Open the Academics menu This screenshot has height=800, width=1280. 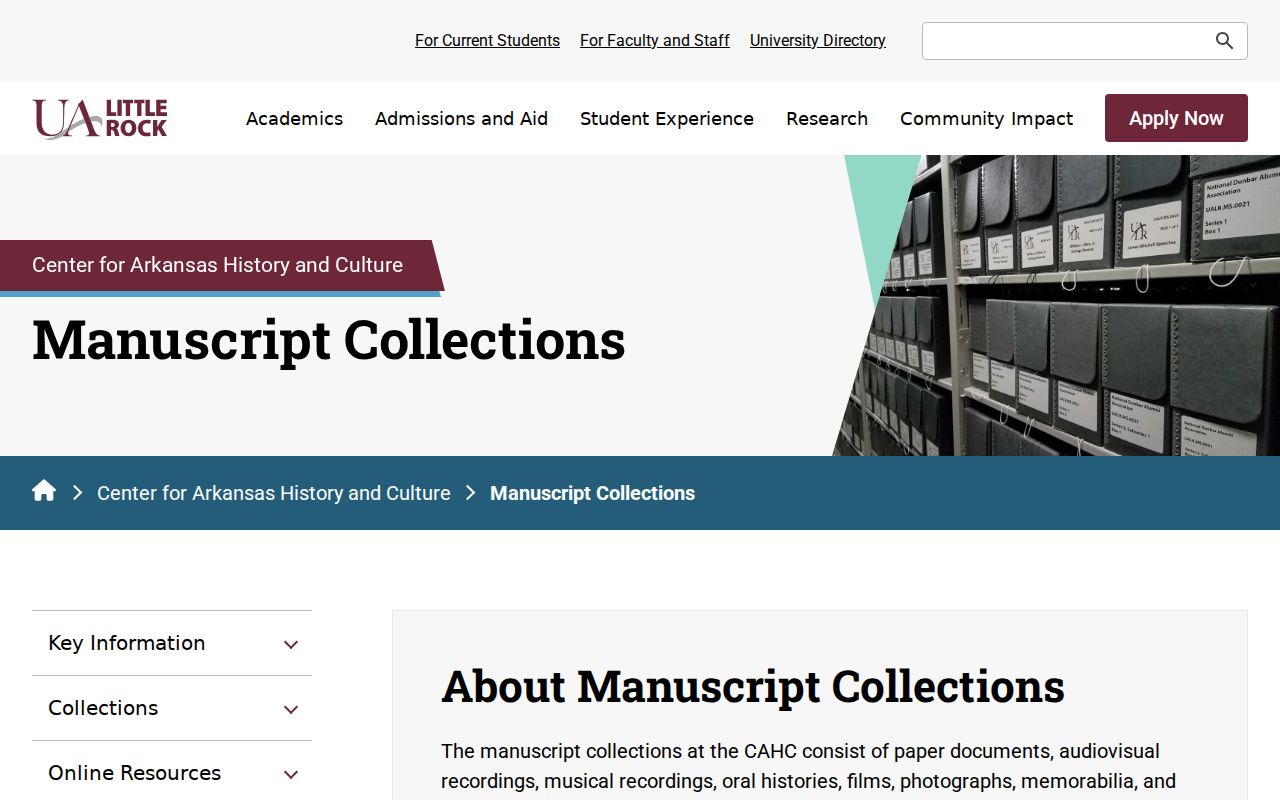(294, 118)
